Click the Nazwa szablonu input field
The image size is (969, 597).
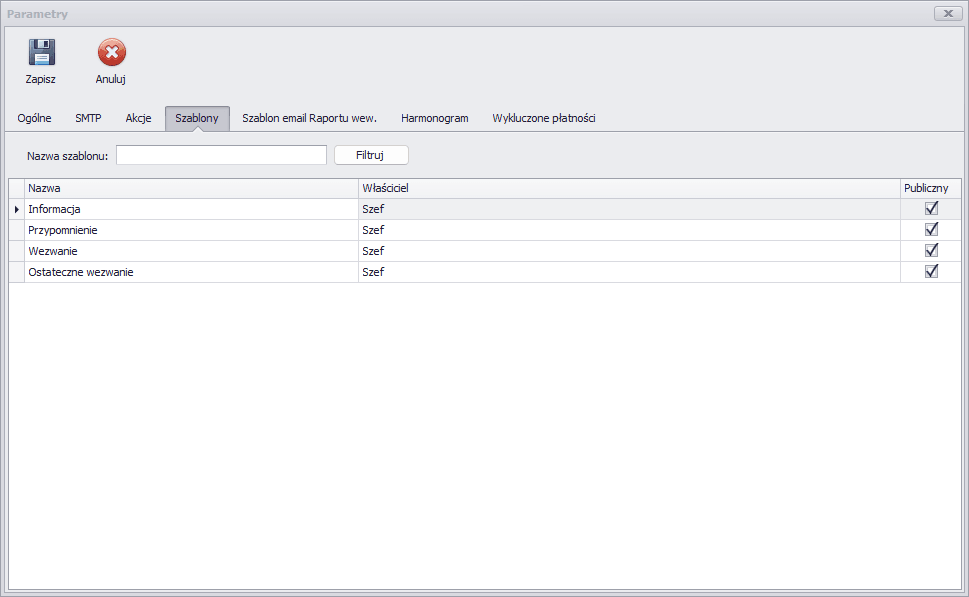[221, 155]
